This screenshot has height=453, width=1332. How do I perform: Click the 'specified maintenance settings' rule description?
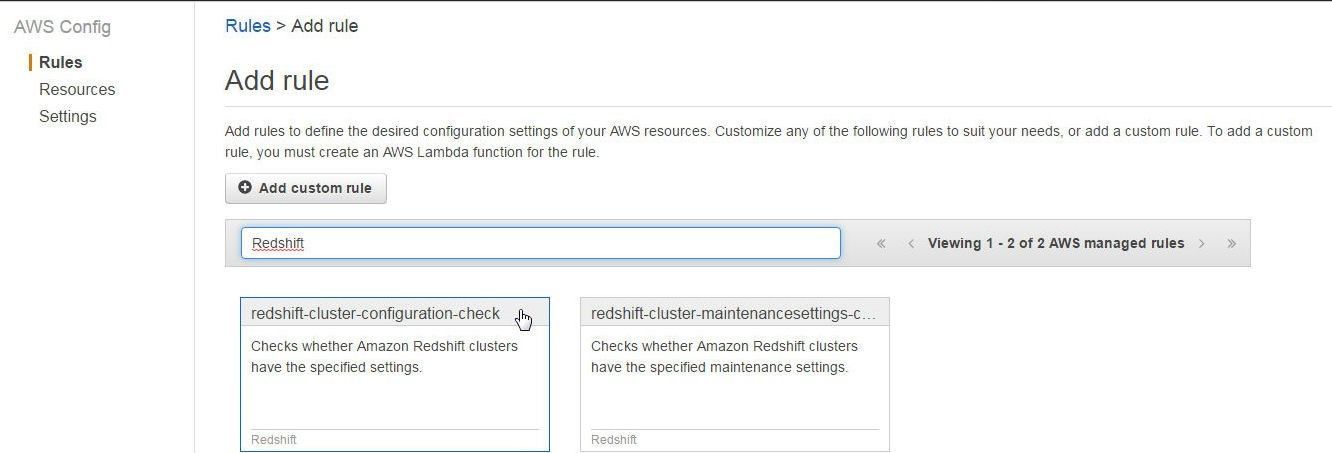click(x=724, y=357)
